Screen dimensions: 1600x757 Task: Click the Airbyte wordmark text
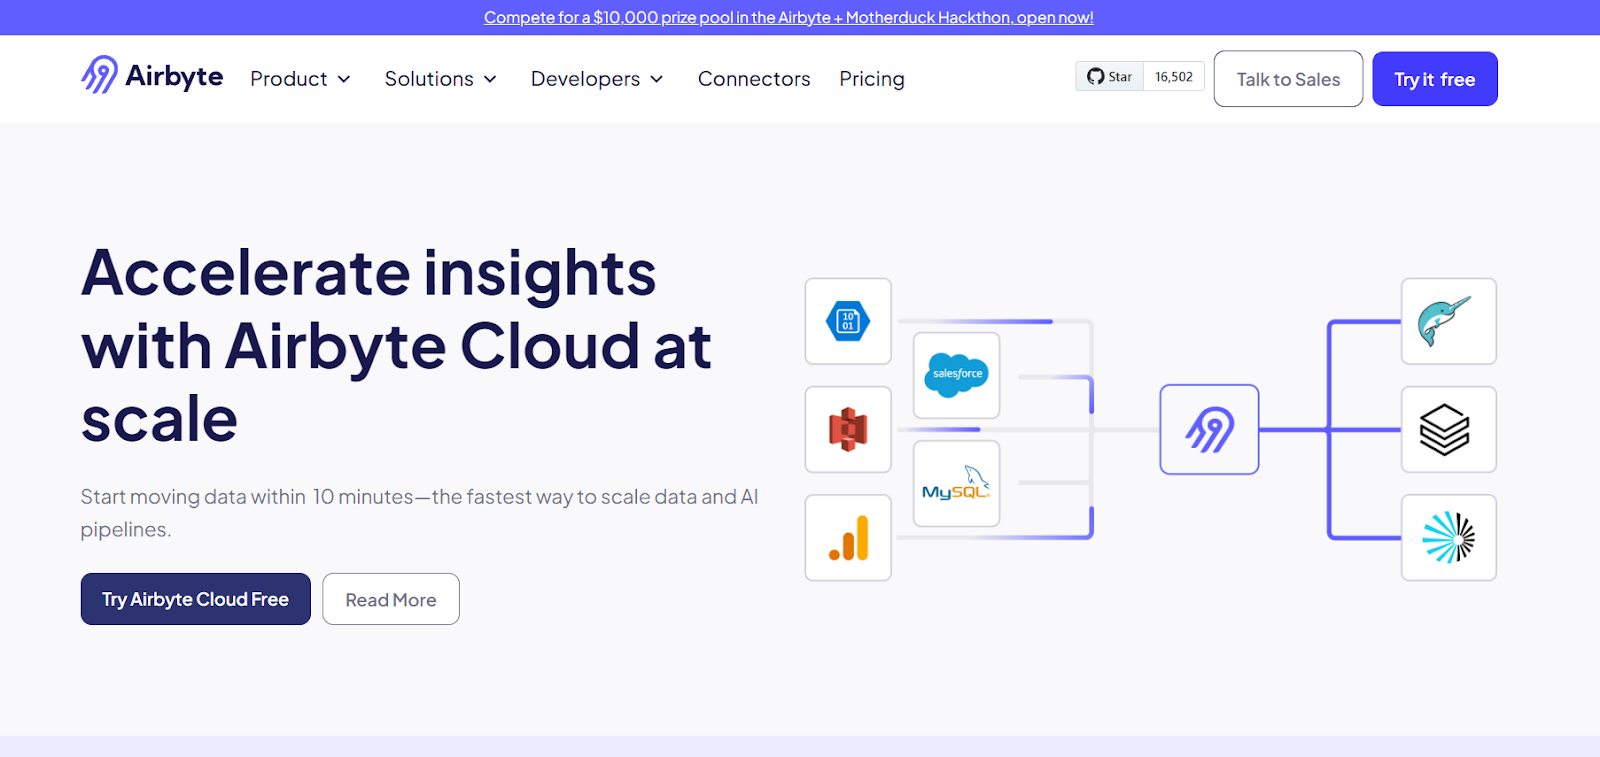[174, 76]
